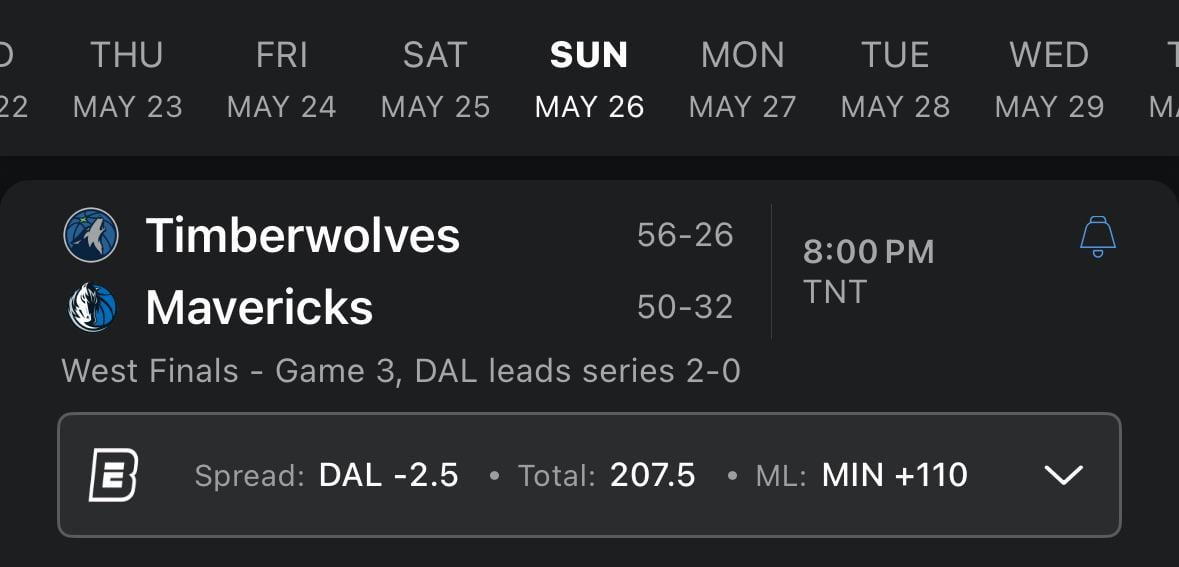Tap the Timberwolves team logo
1179x567 pixels.
(91, 236)
